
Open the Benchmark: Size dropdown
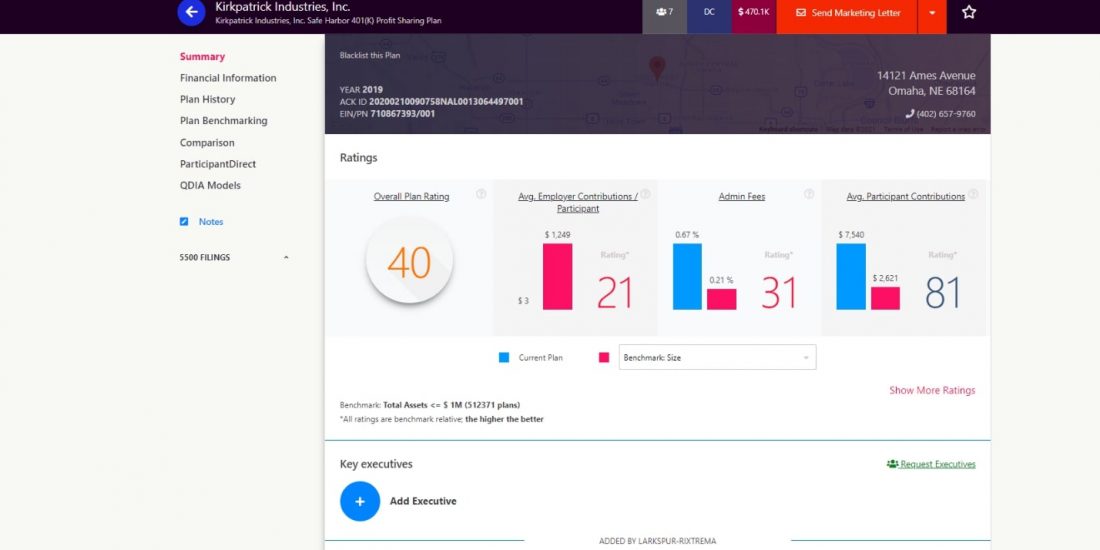(x=717, y=357)
